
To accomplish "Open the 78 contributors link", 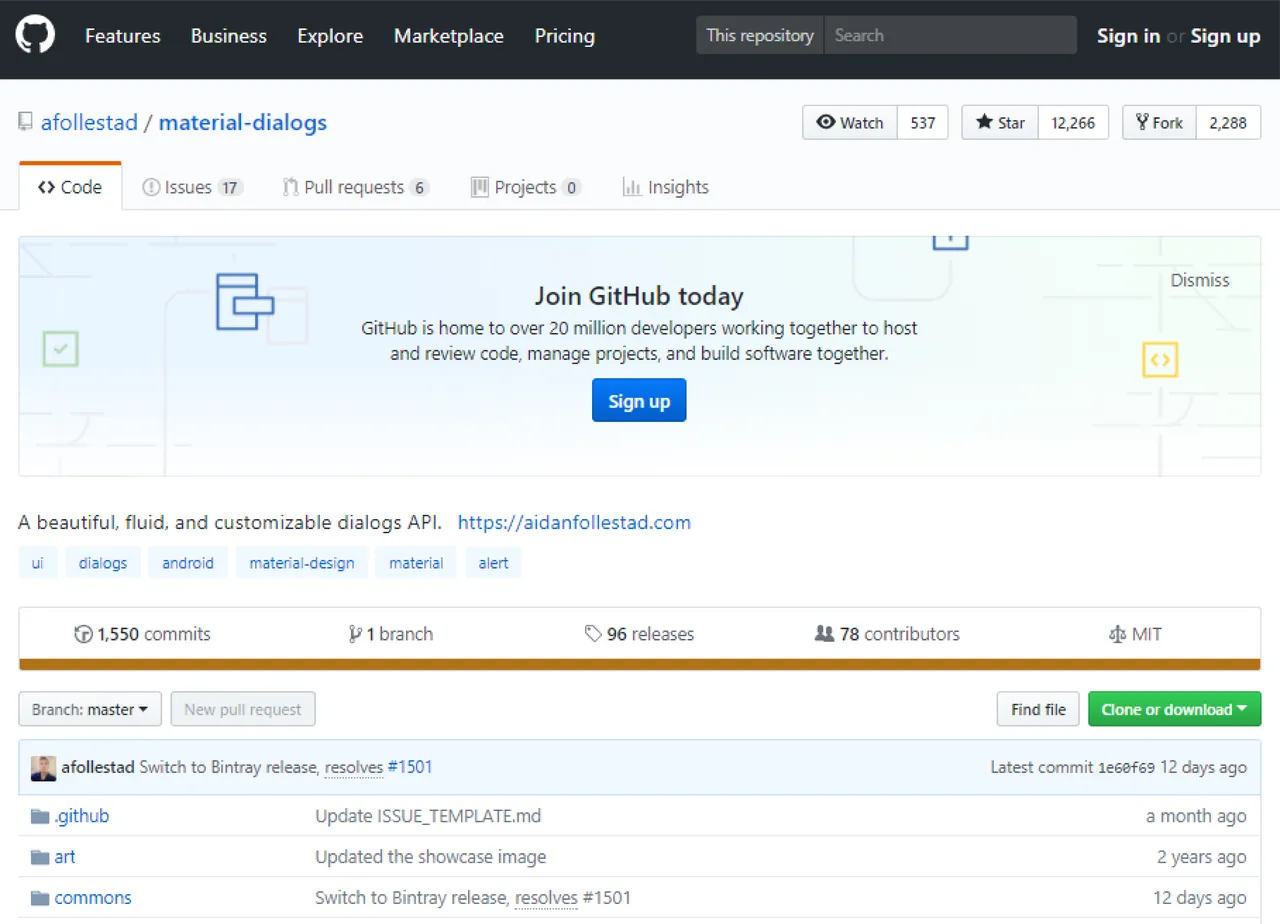I will 888,634.
